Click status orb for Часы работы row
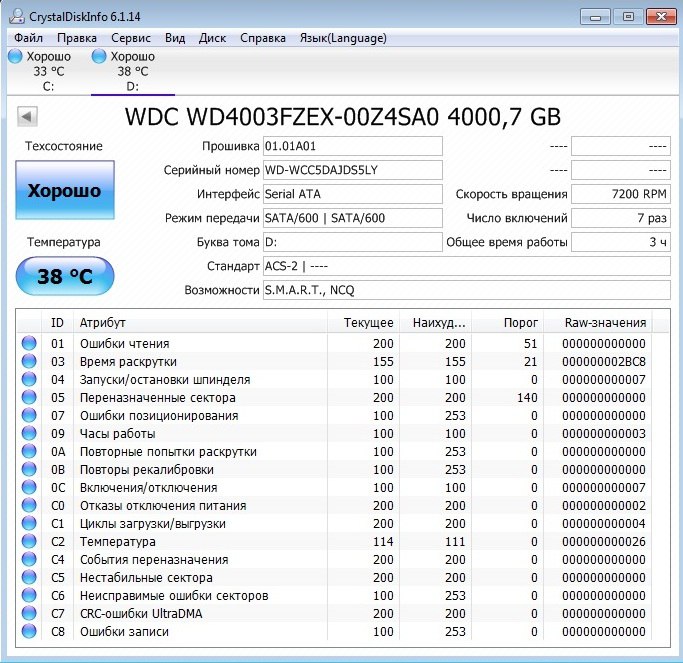 point(28,434)
